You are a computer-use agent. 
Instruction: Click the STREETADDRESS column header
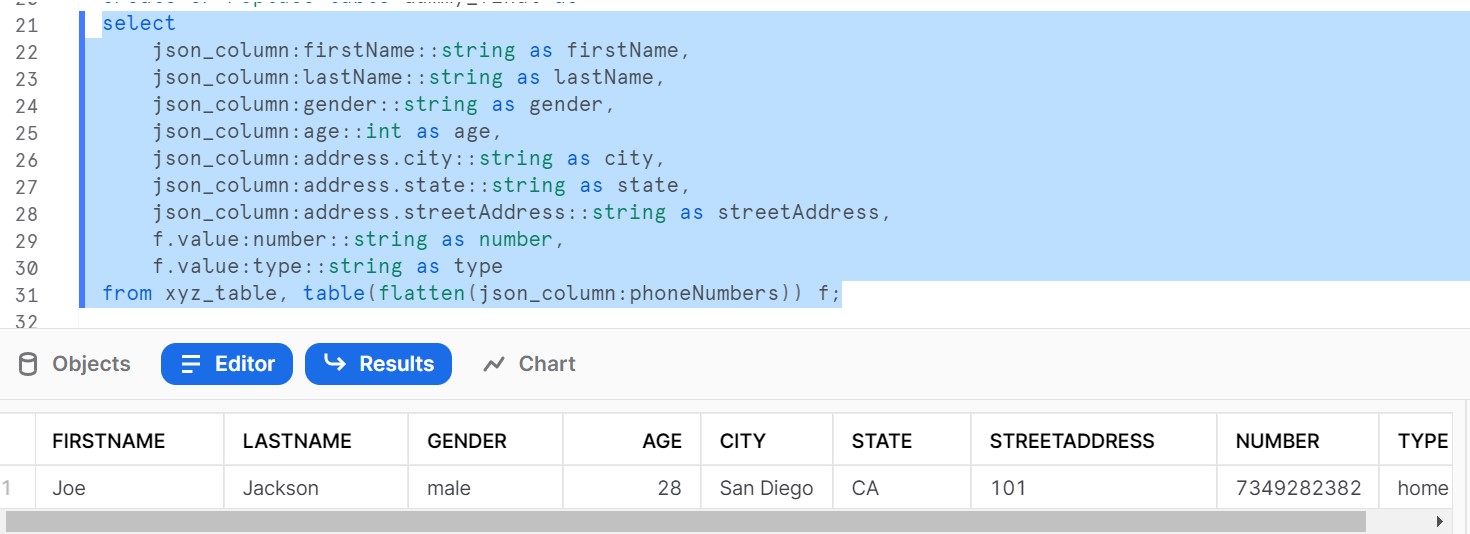[x=1072, y=441]
